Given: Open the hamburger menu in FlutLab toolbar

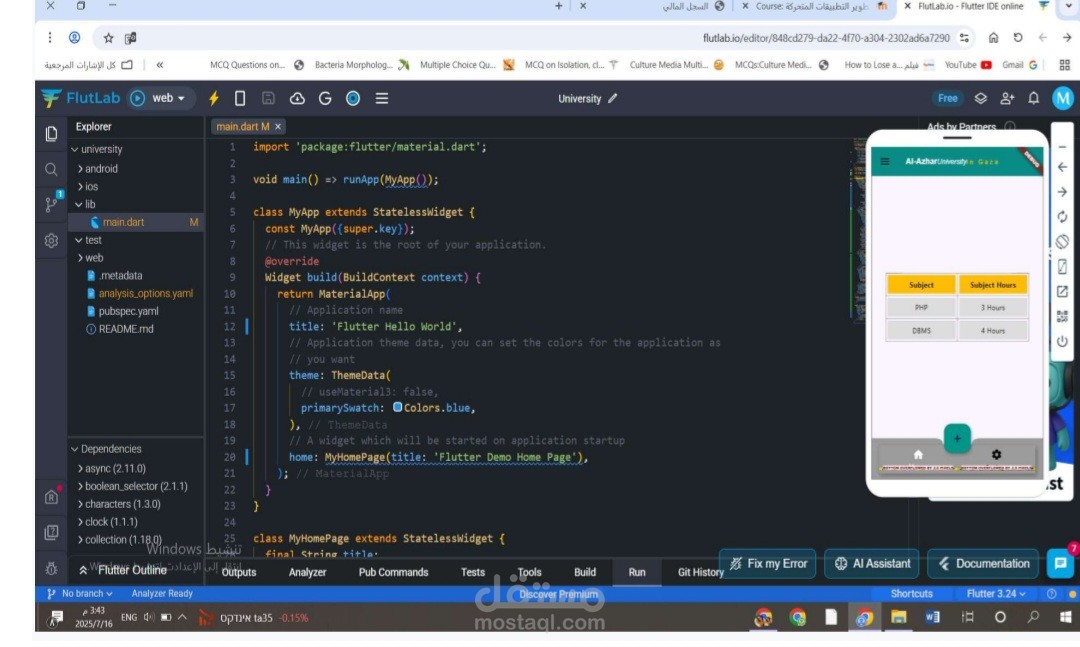Looking at the screenshot, I should click(x=382, y=99).
